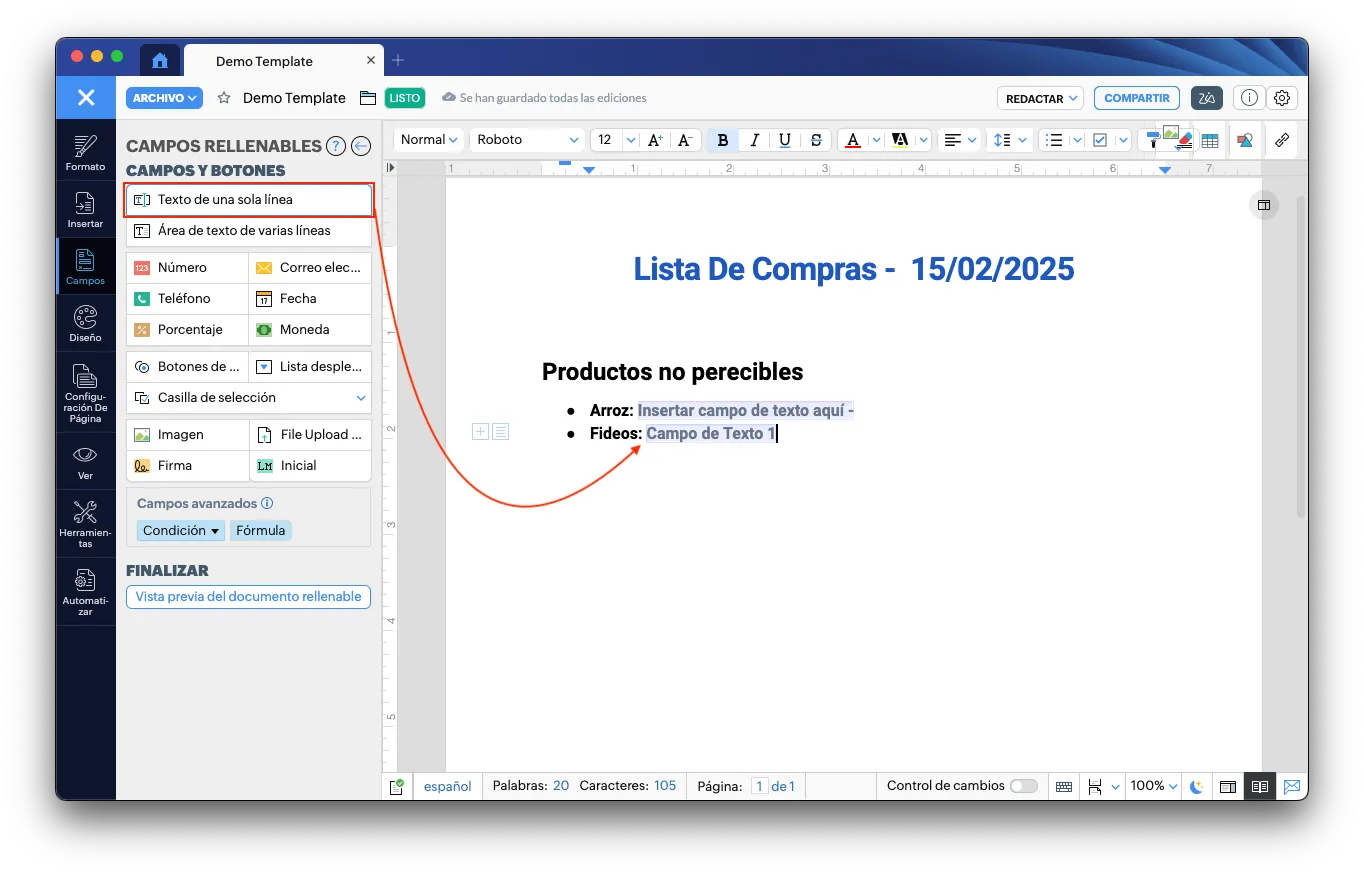Click the strikethrough formatting icon

coord(816,140)
